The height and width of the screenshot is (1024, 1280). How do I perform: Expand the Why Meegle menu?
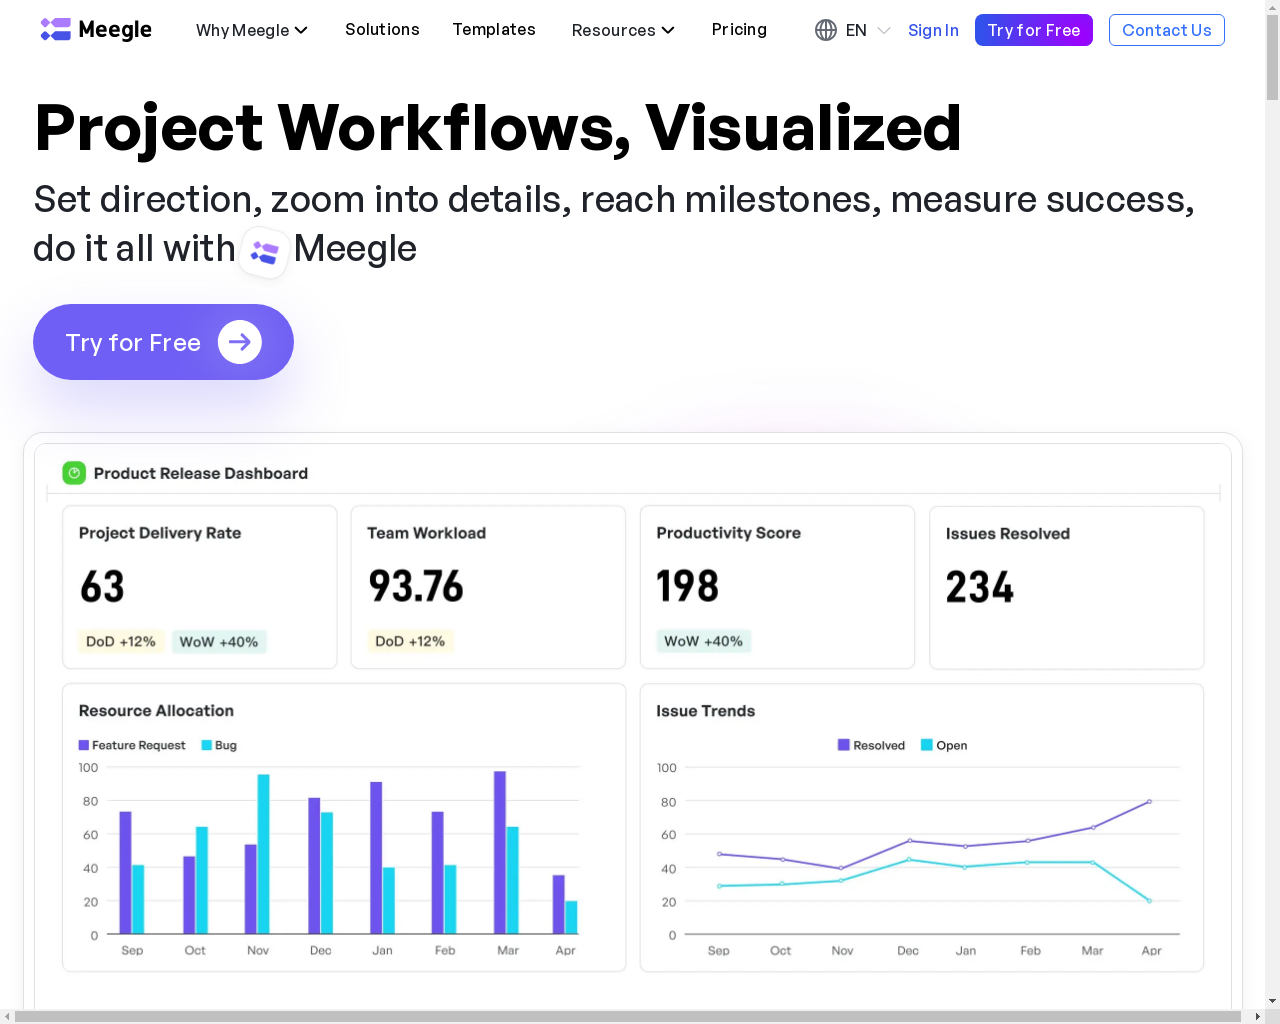click(252, 30)
